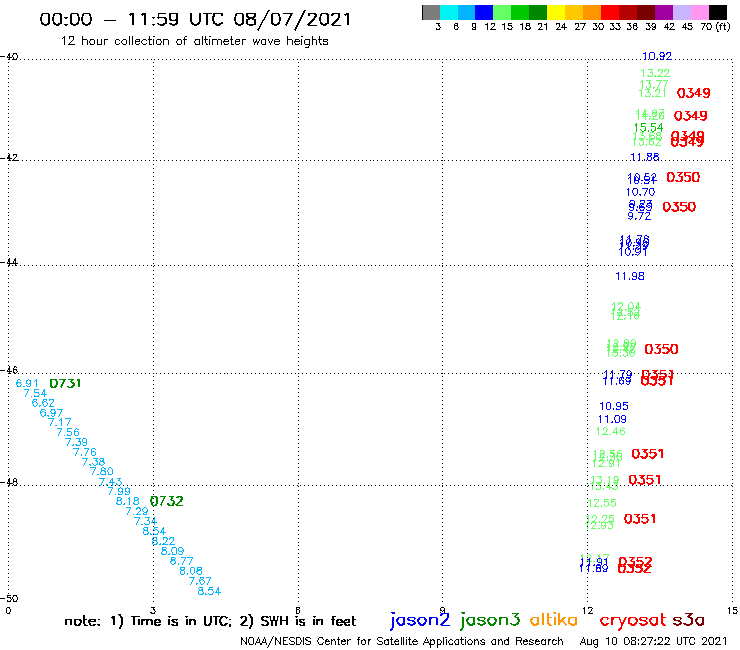Click the cyan swatch in the wave-height legend
Screen dimensions: 740x650
pos(449,12)
